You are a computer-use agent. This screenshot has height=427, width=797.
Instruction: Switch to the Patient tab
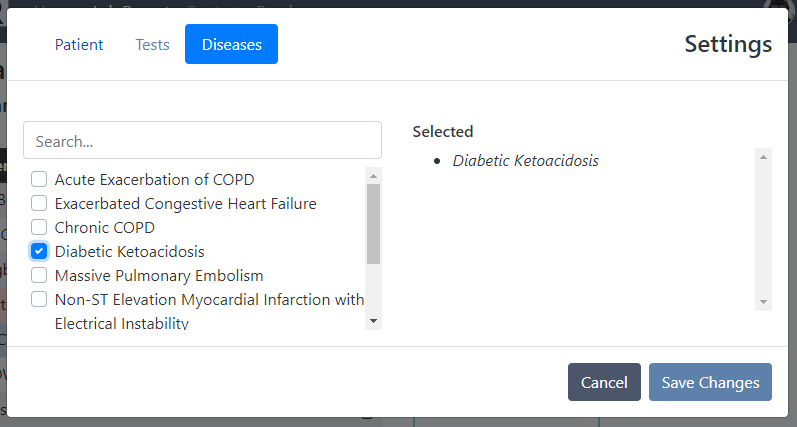coord(79,44)
